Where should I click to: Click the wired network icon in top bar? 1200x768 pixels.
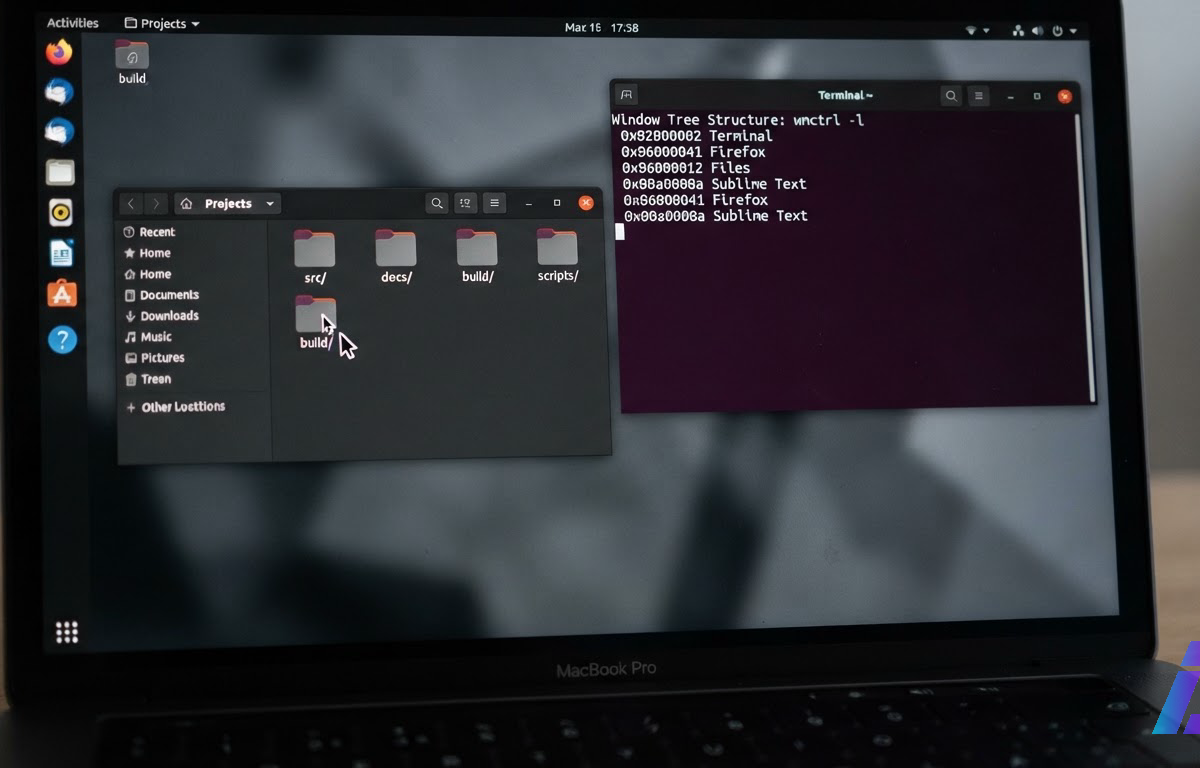click(x=1019, y=31)
